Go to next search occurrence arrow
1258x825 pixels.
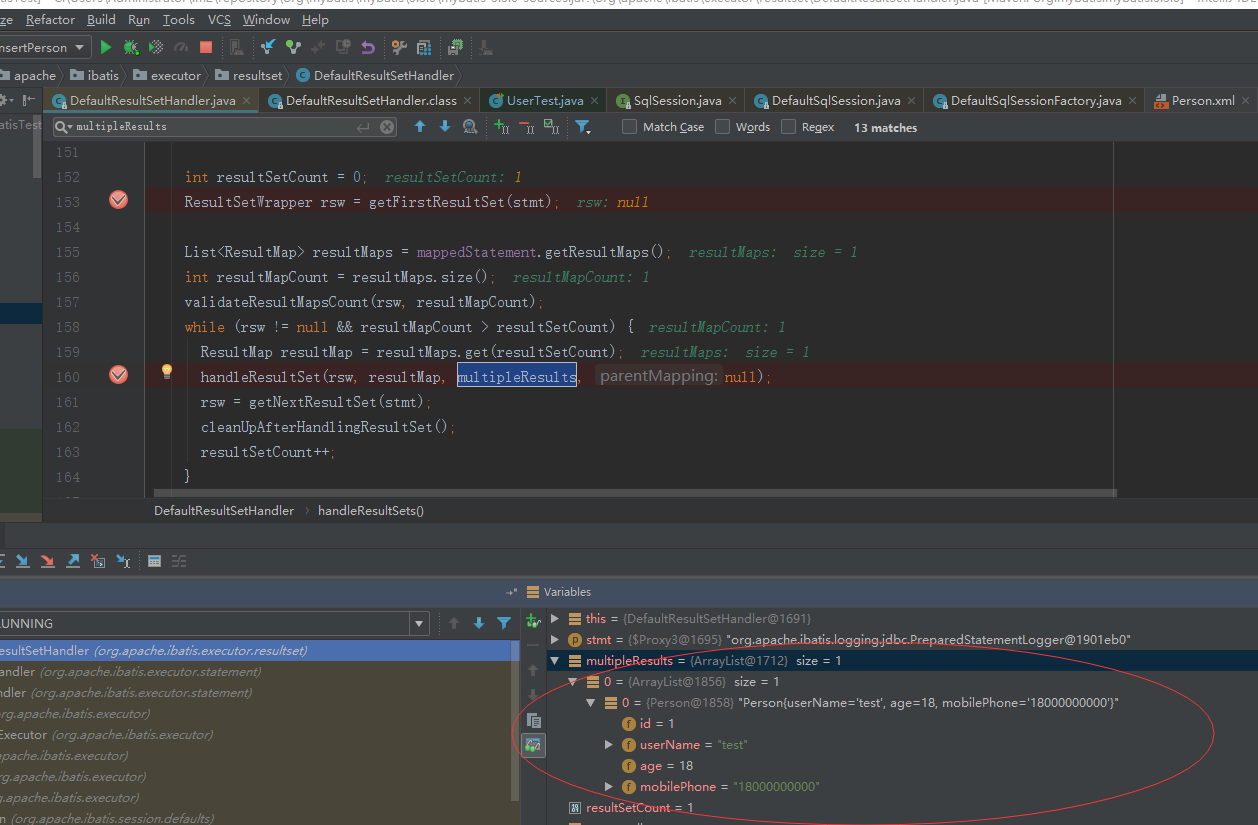coord(445,127)
